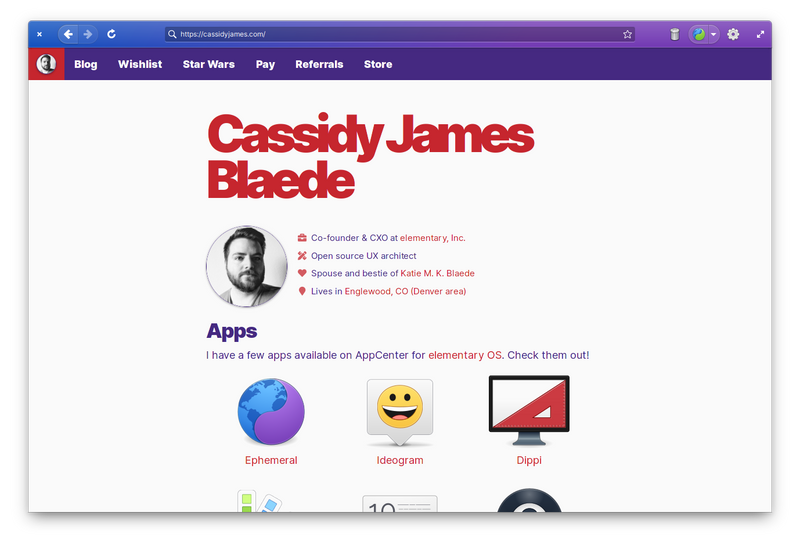Open the Ephemeral text link
This screenshot has height=548, width=800.
coord(271,460)
